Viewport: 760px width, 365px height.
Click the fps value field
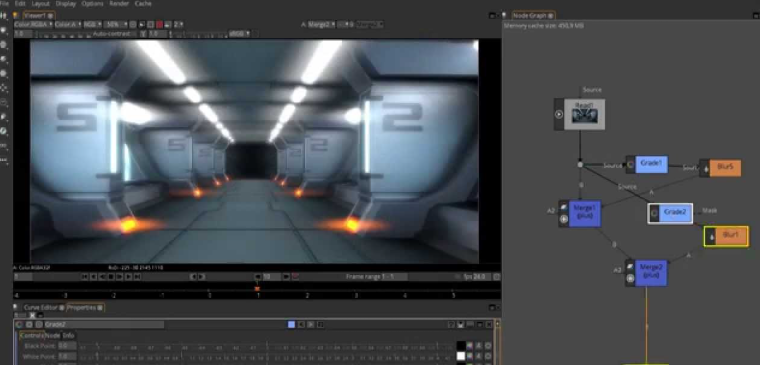pyautogui.click(x=482, y=277)
